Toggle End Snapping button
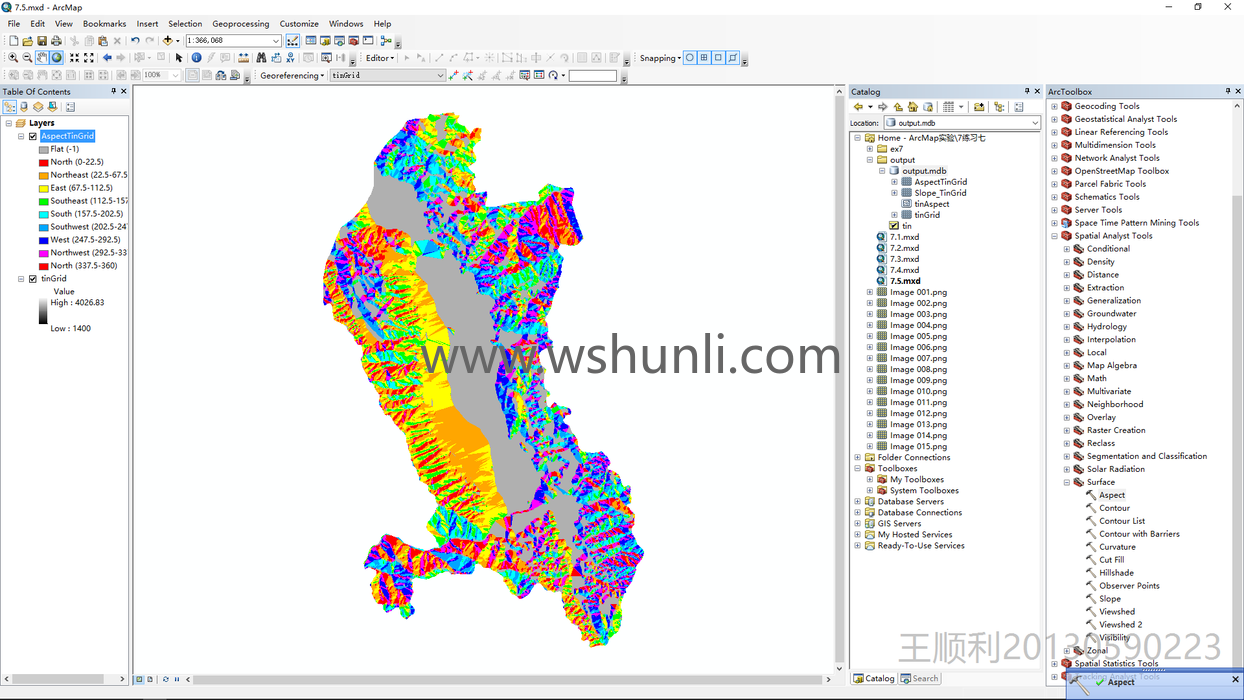The image size is (1244, 700). pos(704,58)
